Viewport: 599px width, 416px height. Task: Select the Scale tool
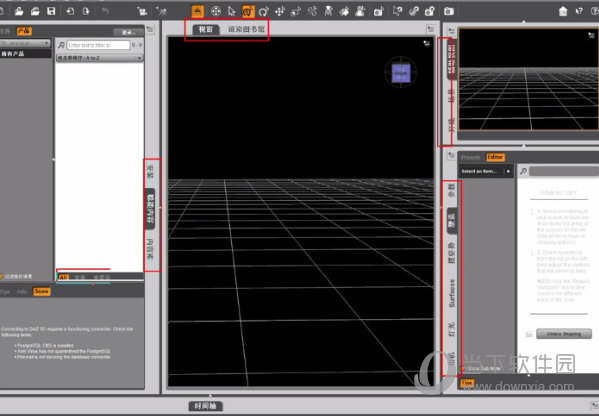[296, 11]
